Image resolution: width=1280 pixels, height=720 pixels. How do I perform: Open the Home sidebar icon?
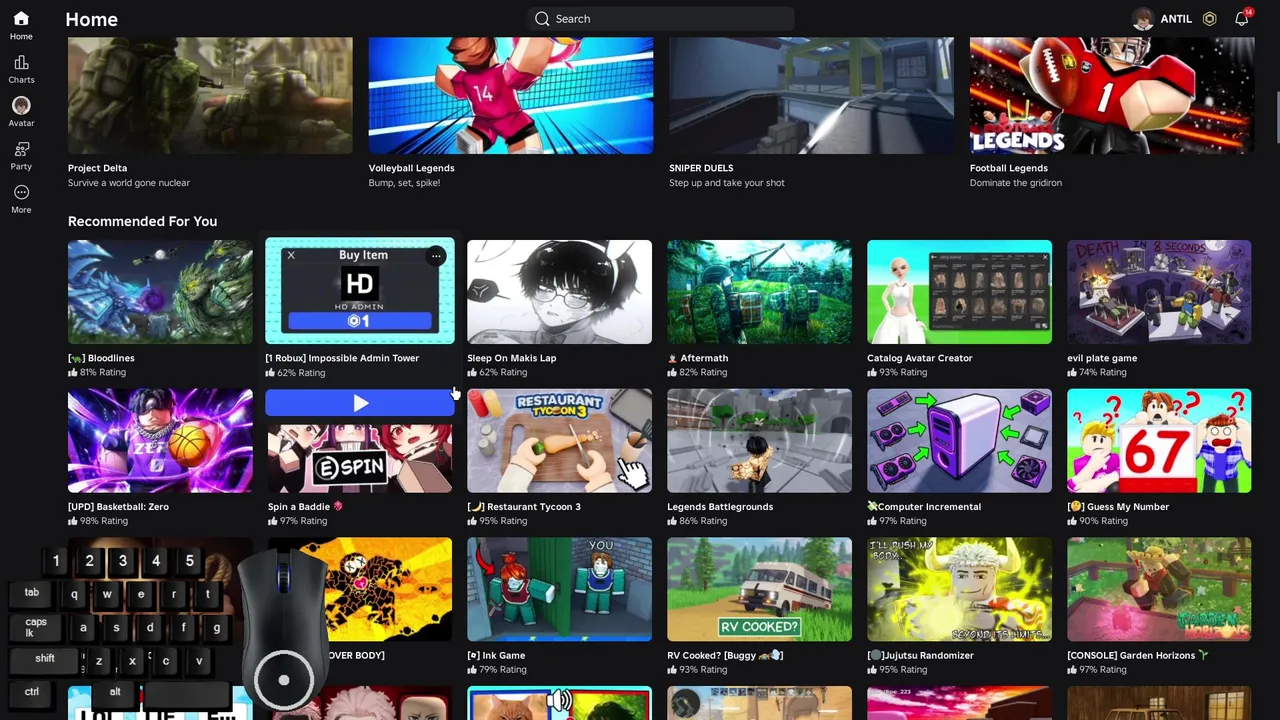pyautogui.click(x=21, y=19)
